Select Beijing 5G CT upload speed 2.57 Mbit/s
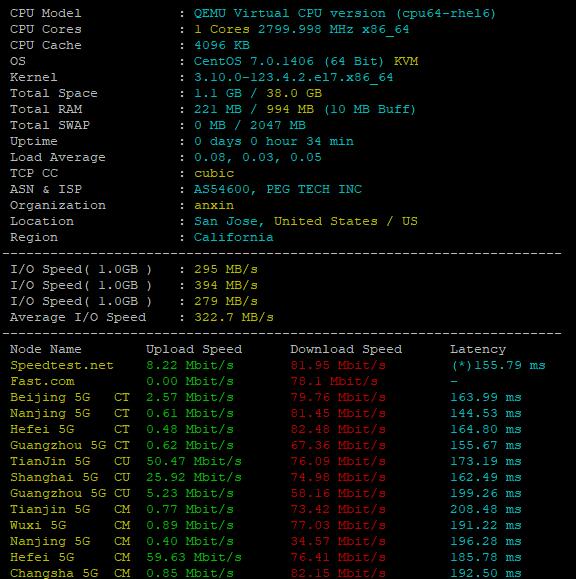The height and width of the screenshot is (579, 576). click(x=190, y=397)
